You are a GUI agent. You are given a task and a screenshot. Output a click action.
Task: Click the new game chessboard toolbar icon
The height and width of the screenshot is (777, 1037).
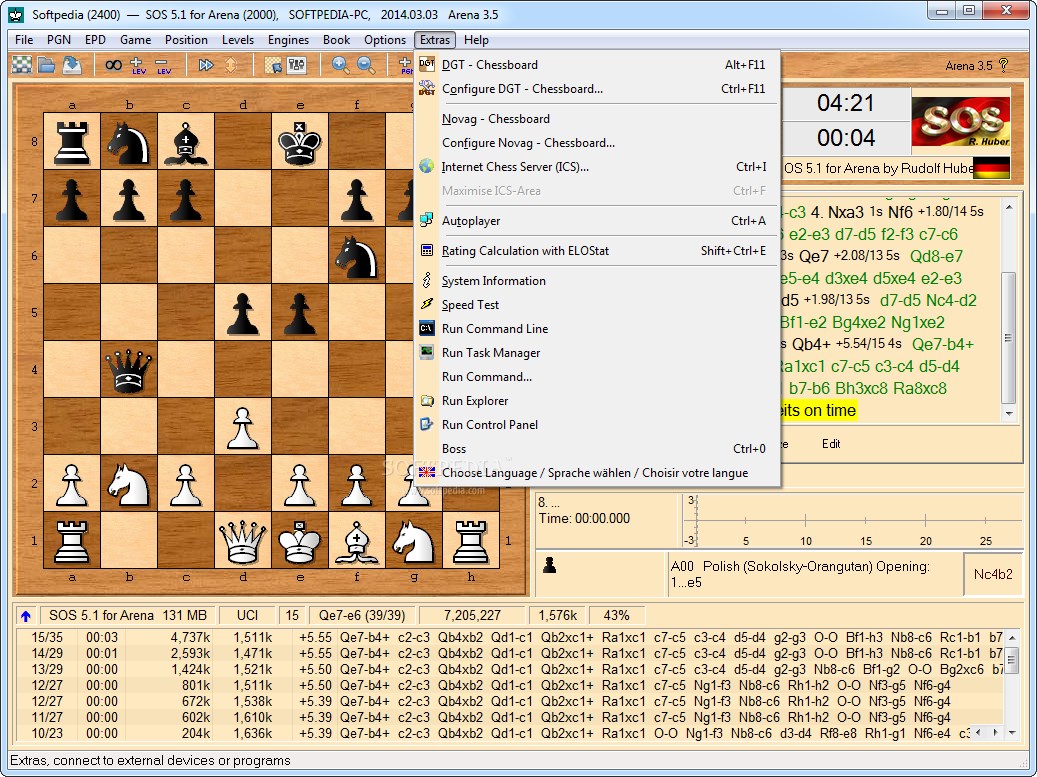point(22,65)
